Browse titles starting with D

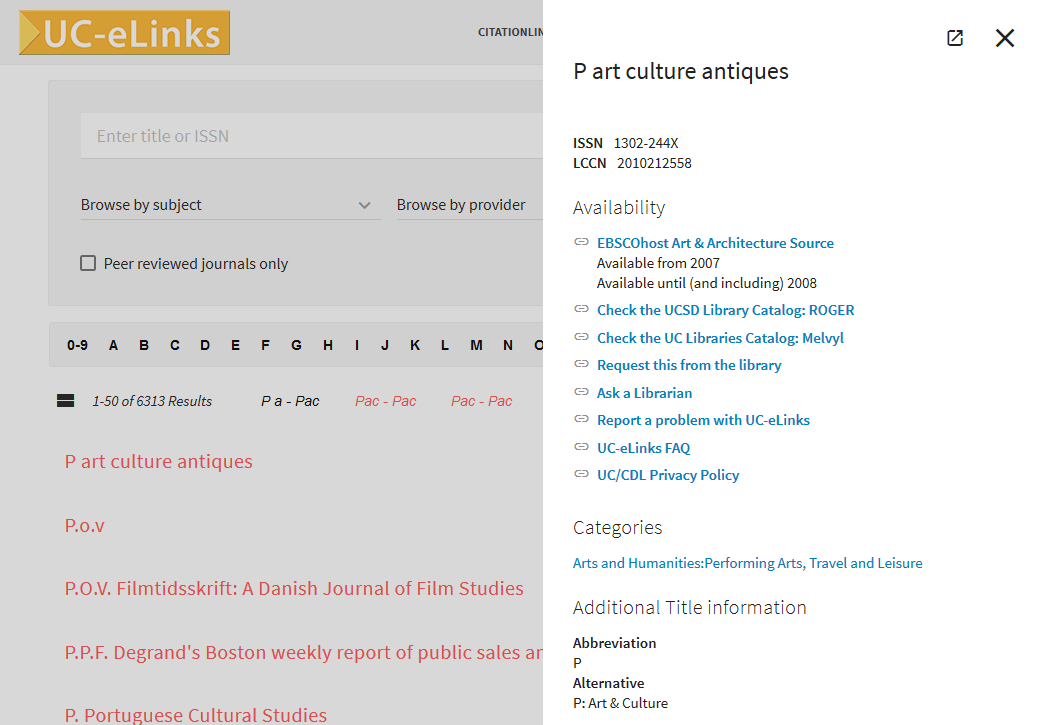[205, 345]
